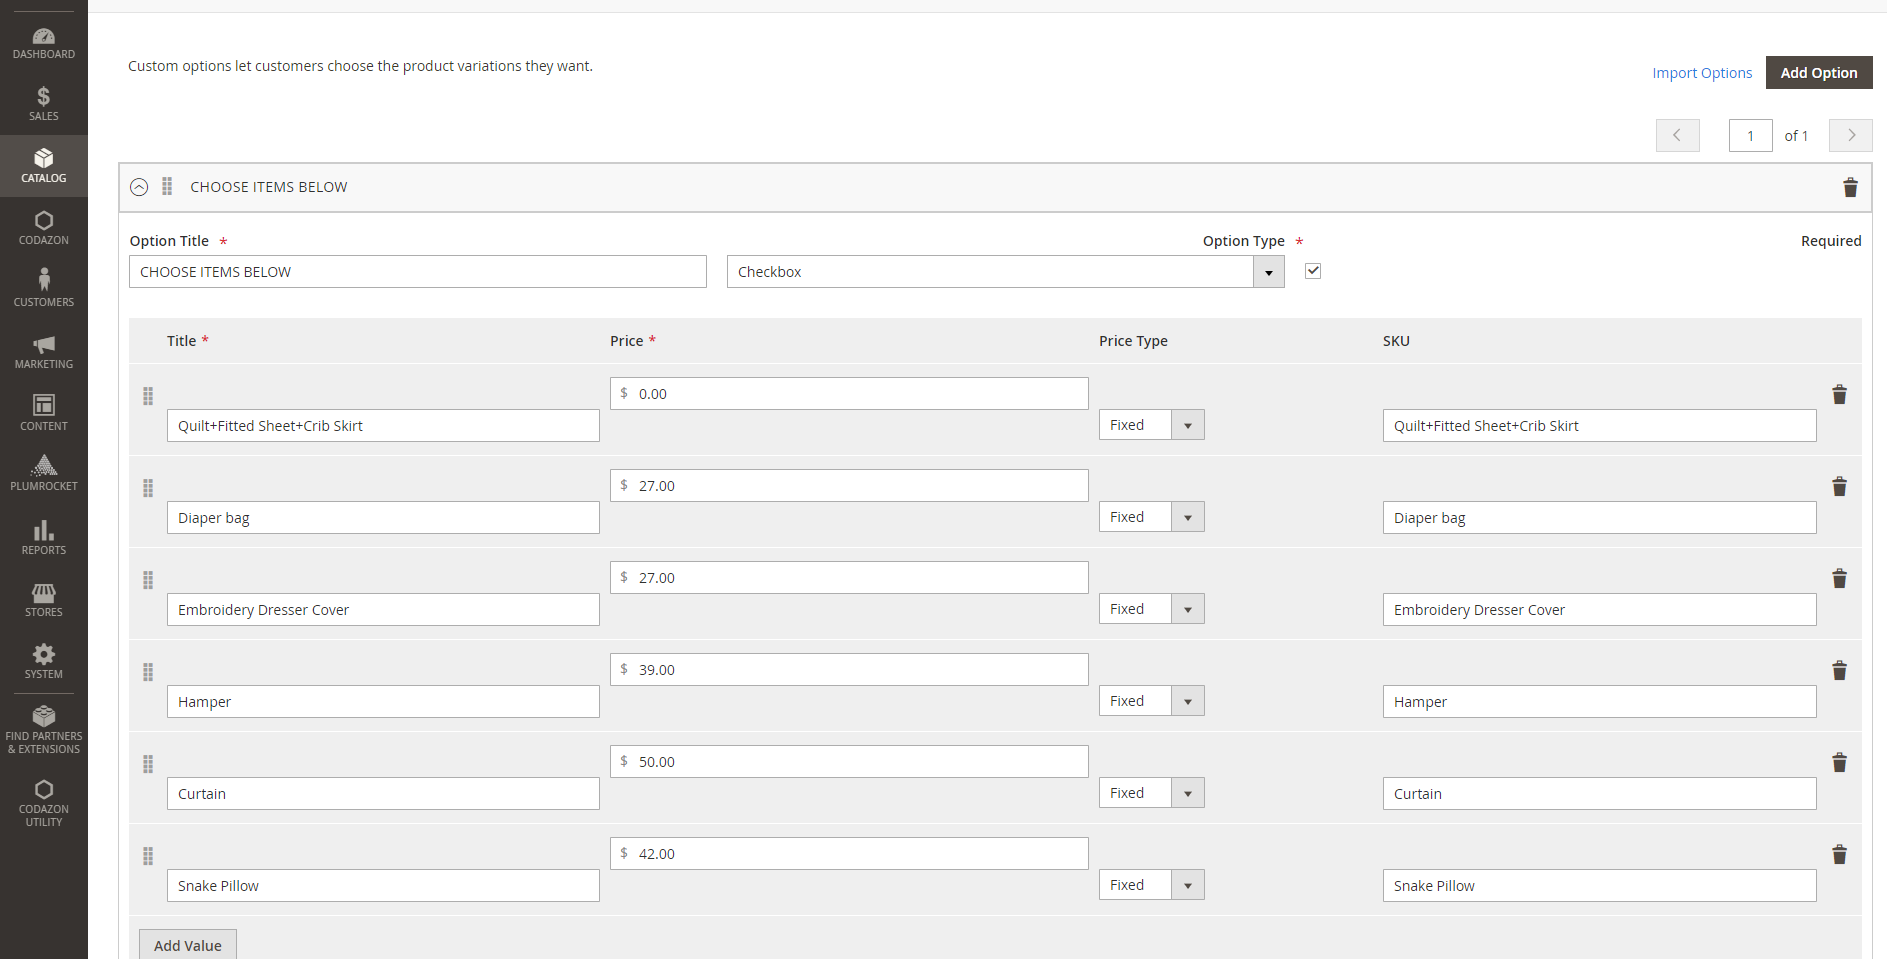Delete the Diaper bag option row
Viewport: 1887px width, 959px height.
1840,486
